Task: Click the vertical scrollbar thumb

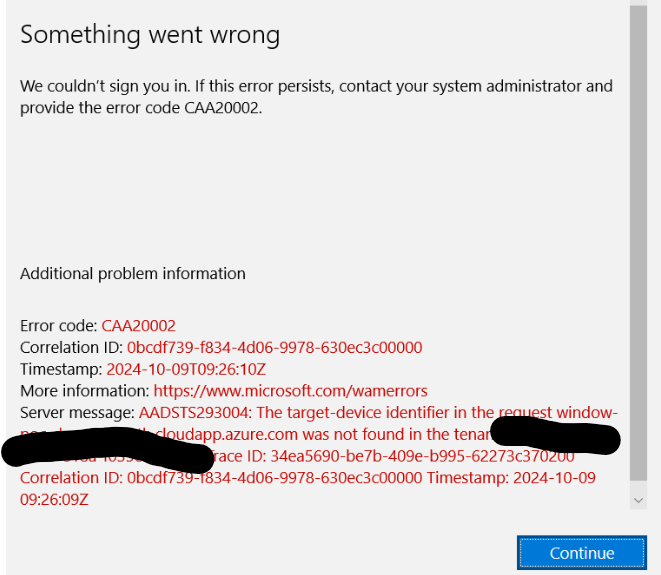Action: pyautogui.click(x=638, y=242)
